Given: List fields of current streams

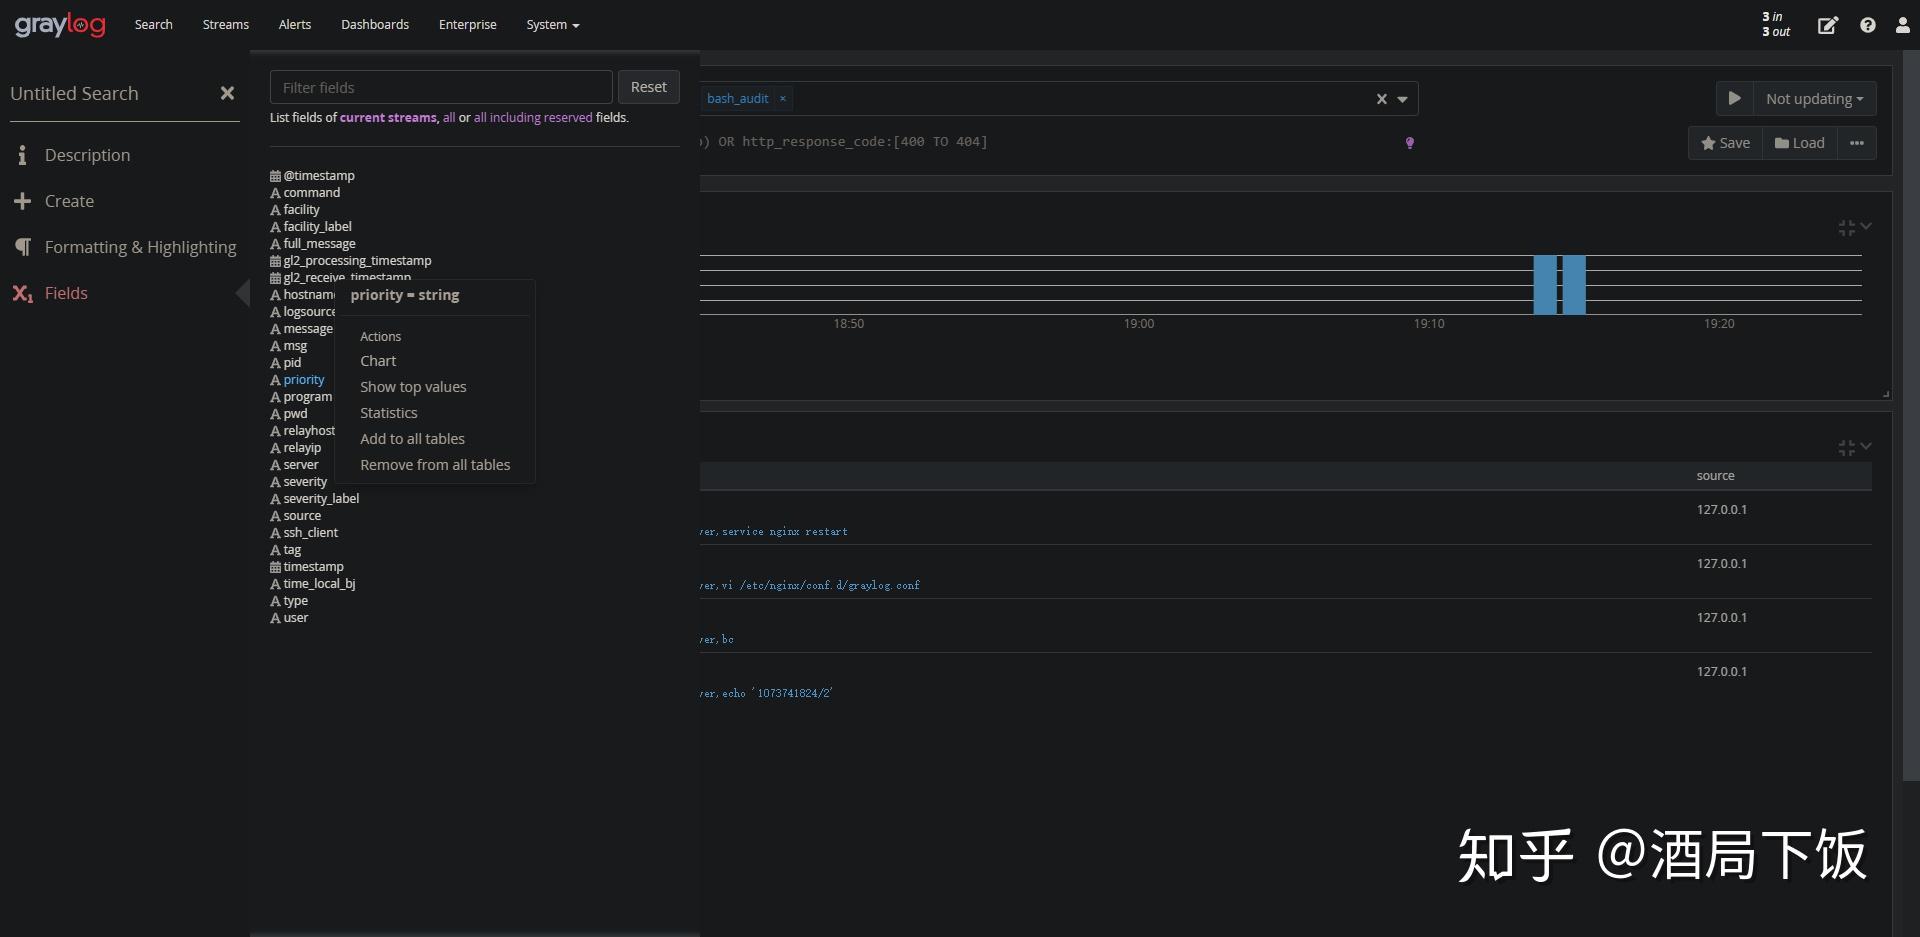Looking at the screenshot, I should coord(388,118).
